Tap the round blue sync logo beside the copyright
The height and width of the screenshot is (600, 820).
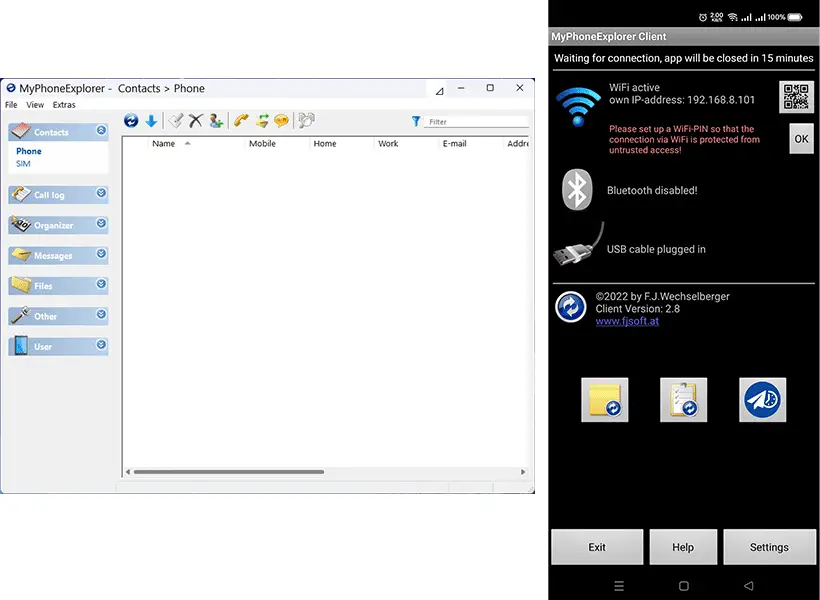(x=571, y=307)
